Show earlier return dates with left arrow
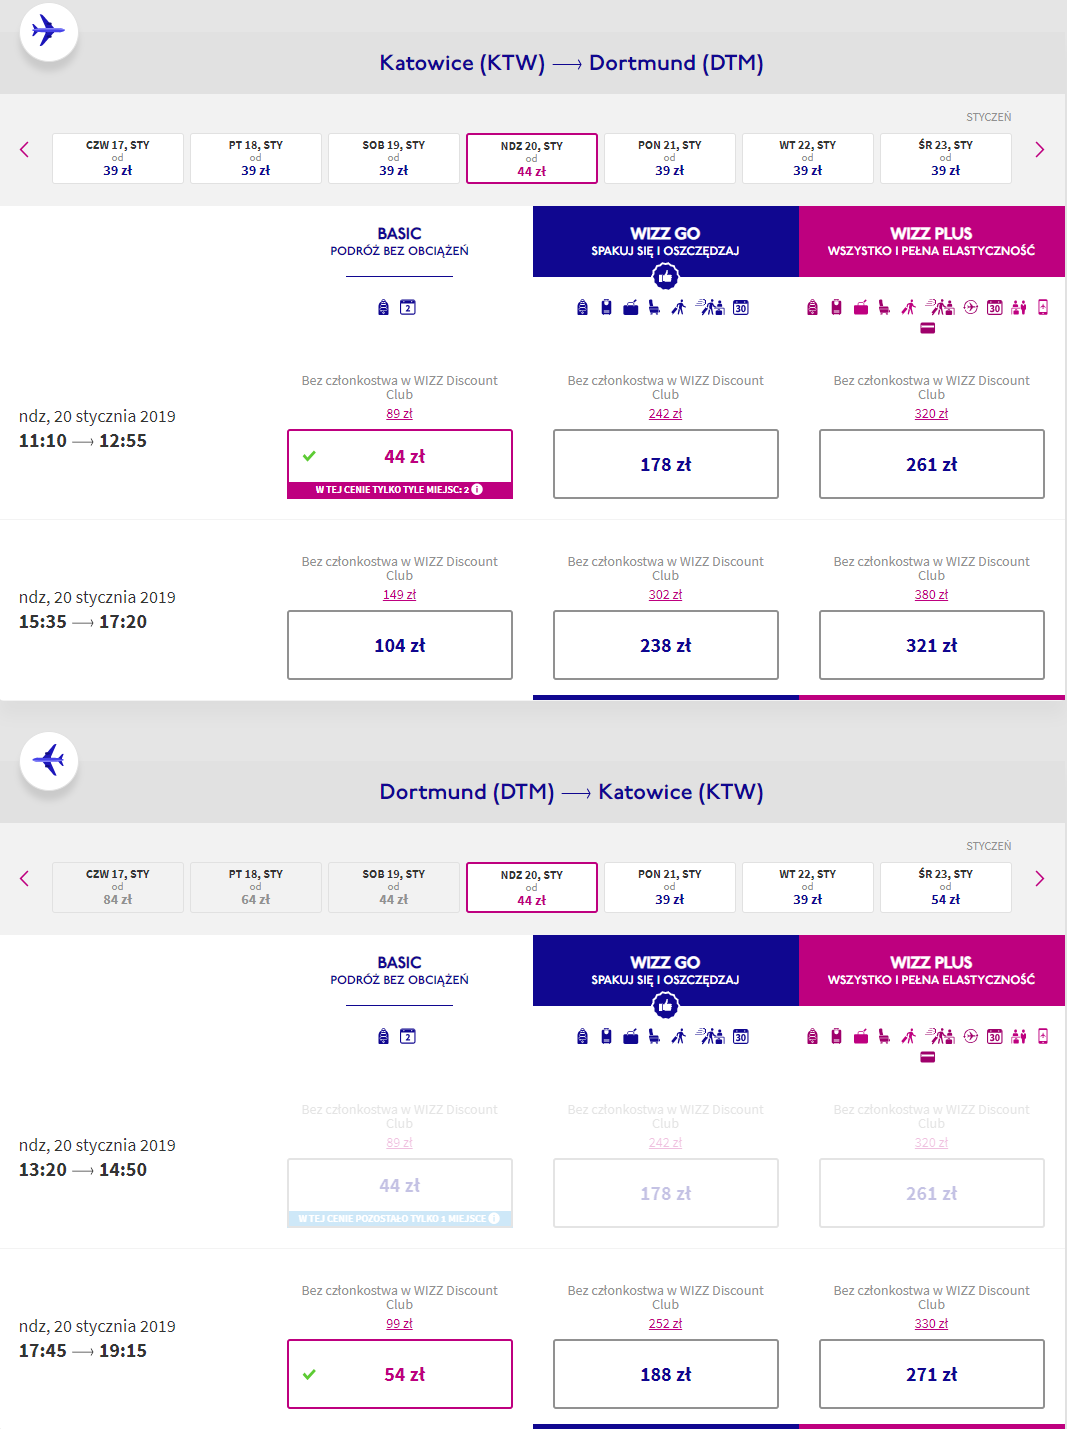The height and width of the screenshot is (1429, 1067). [25, 879]
